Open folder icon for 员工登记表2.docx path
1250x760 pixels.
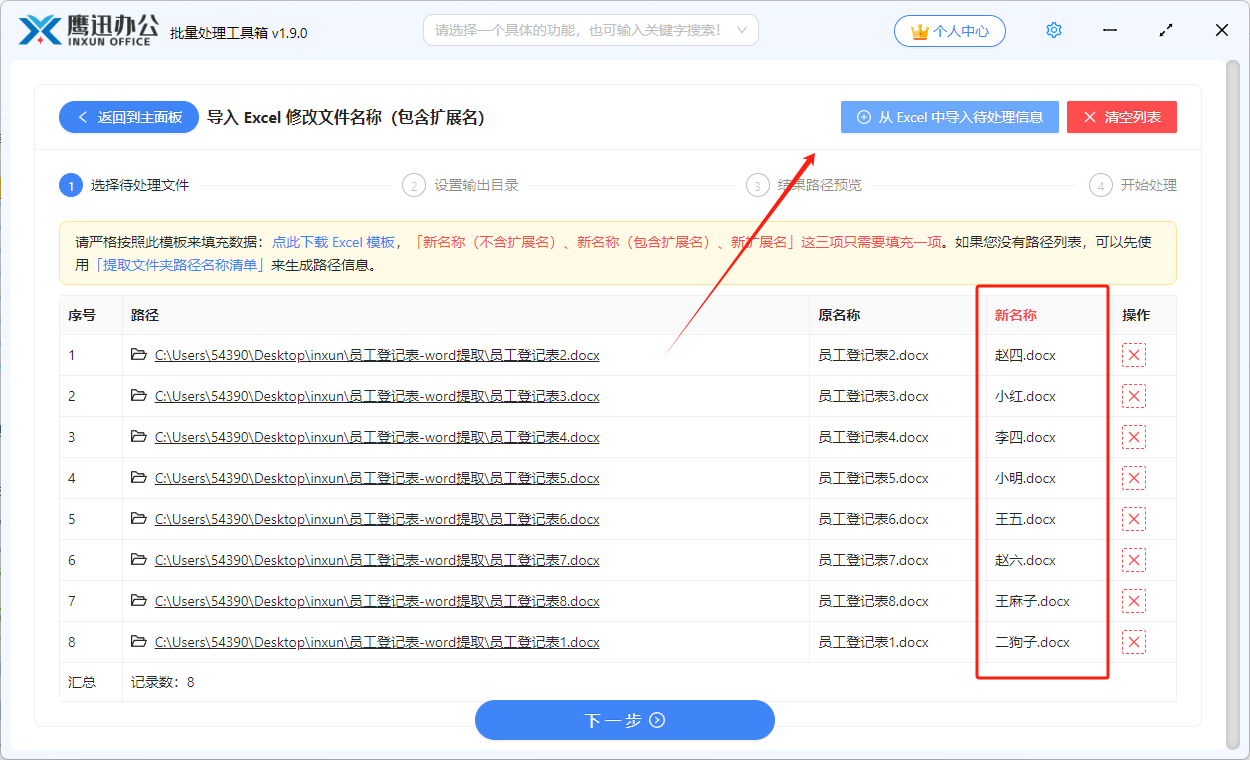point(138,354)
